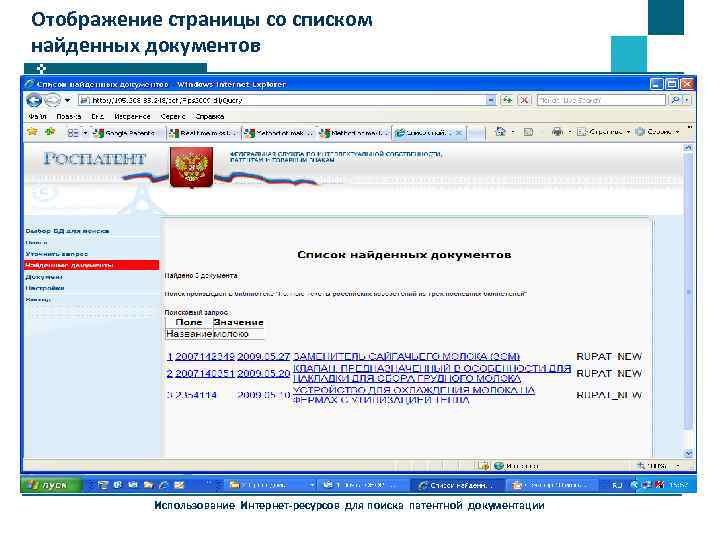Open the Вид menu
The width and height of the screenshot is (720, 540).
[97, 117]
